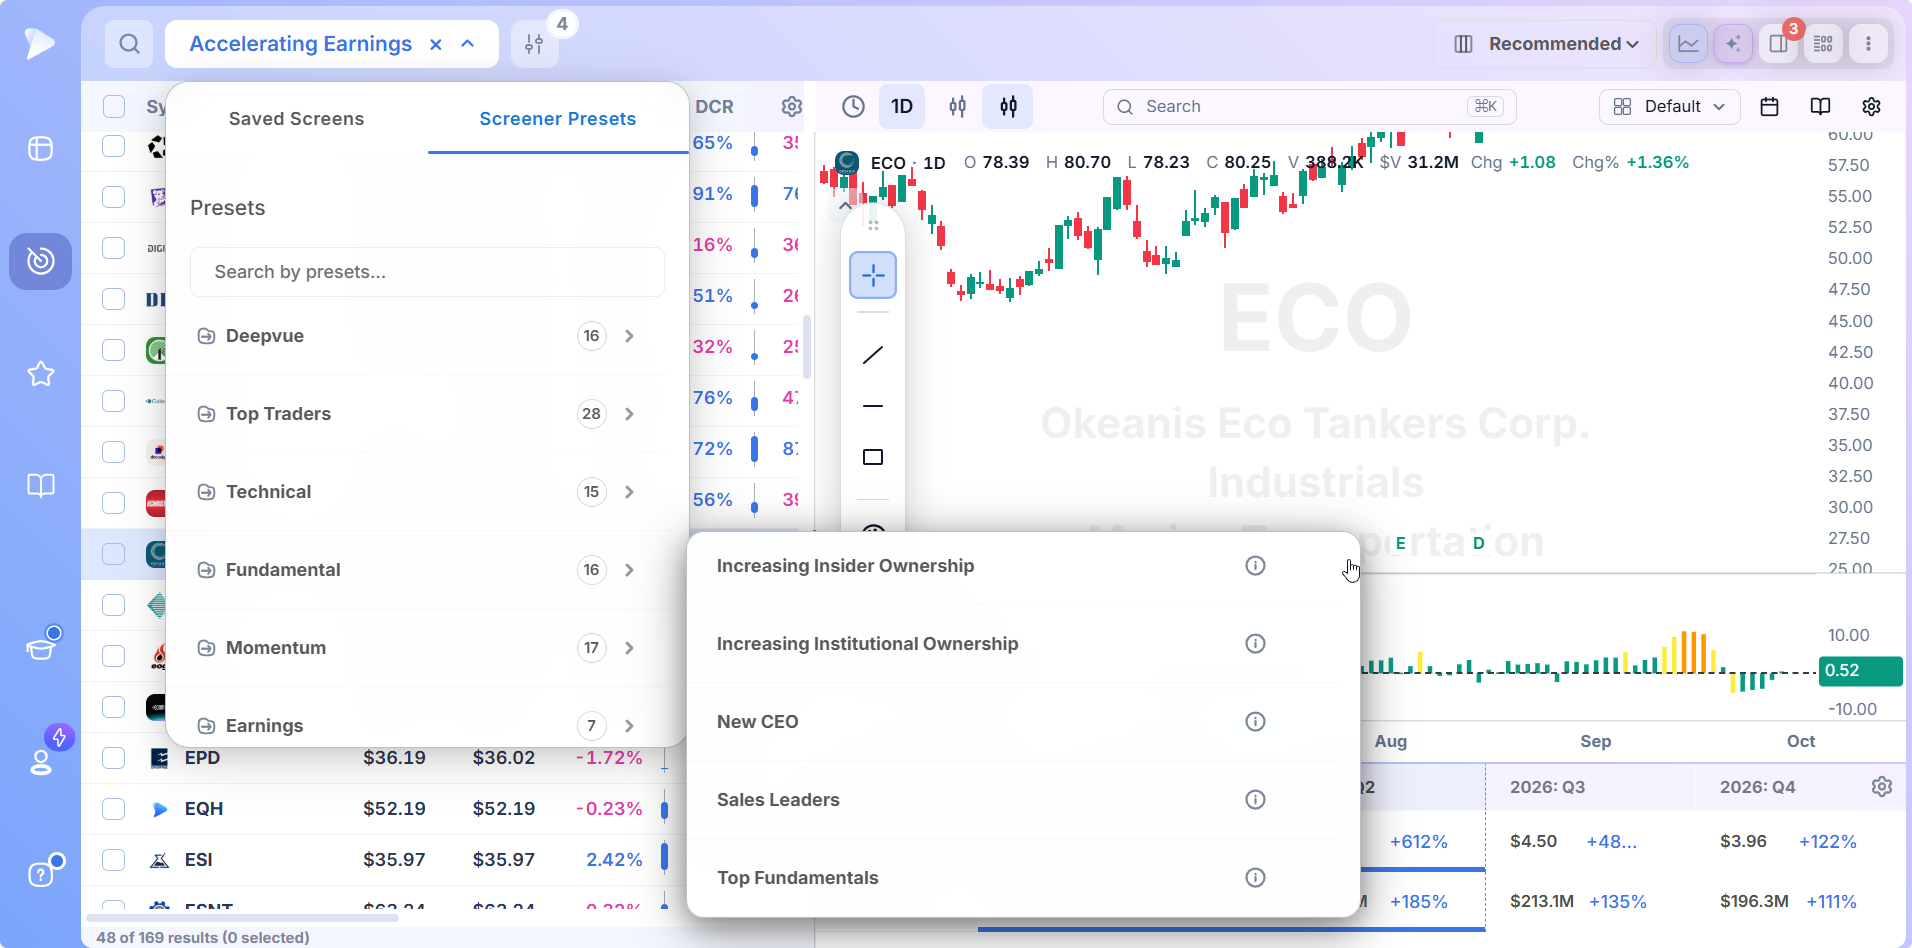Check the checkbox in the 91% DCR row
The width and height of the screenshot is (1912, 948).
[114, 197]
